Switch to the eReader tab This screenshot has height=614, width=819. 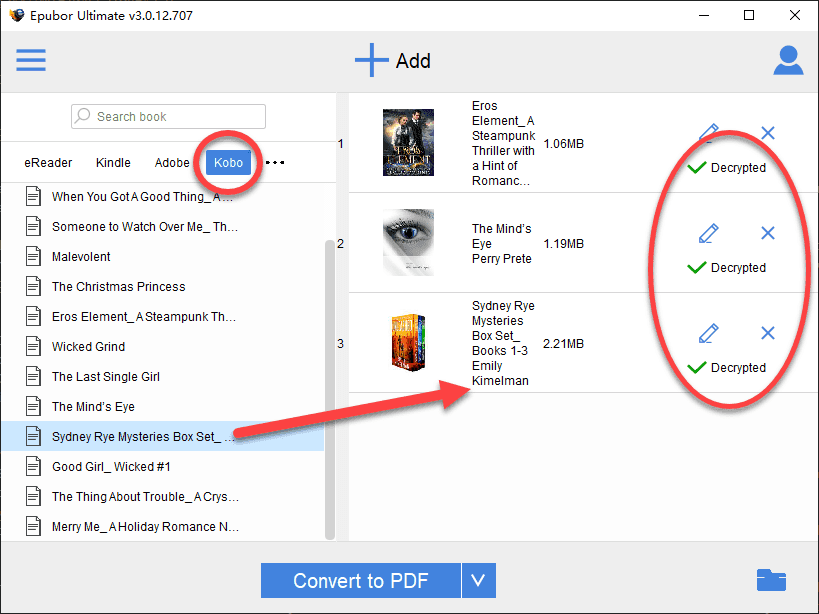point(48,162)
